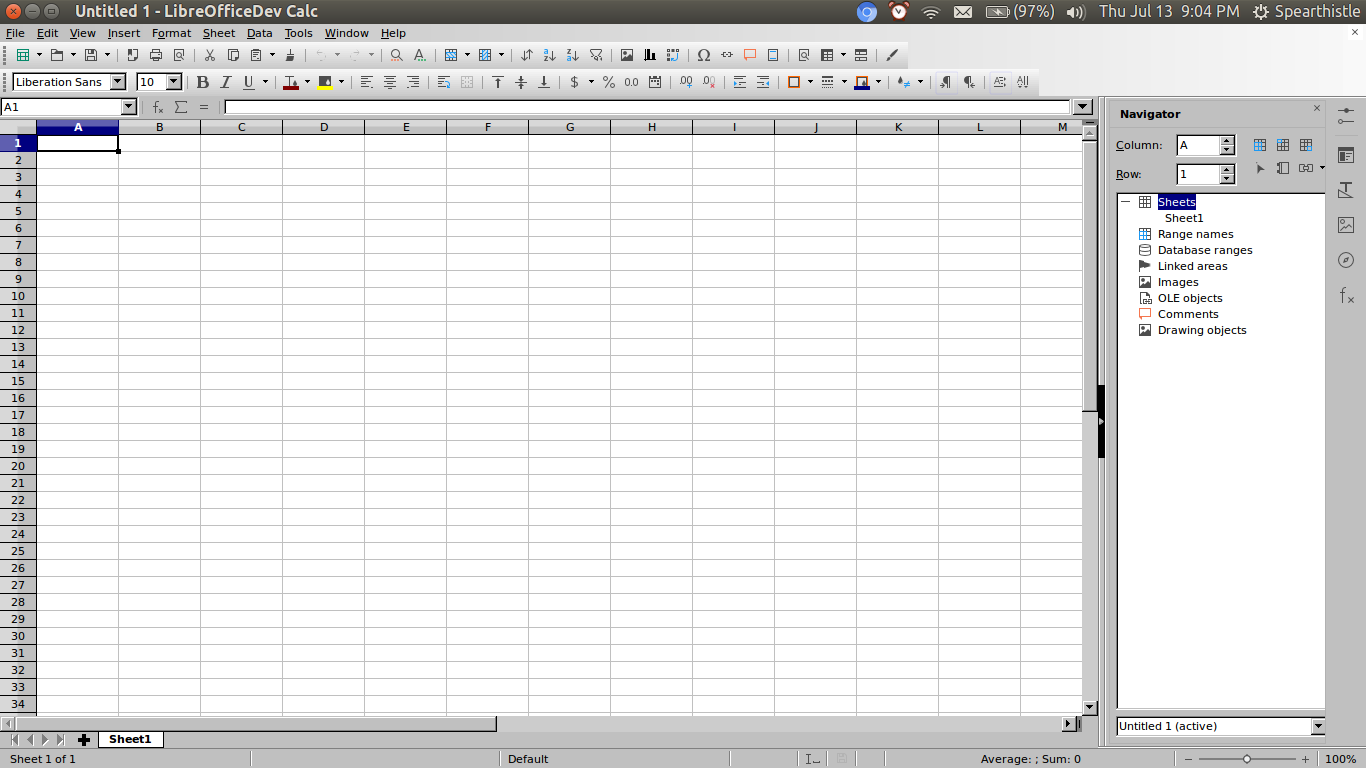Viewport: 1366px width, 768px height.
Task: Open the Tools menu
Action: pyautogui.click(x=298, y=33)
